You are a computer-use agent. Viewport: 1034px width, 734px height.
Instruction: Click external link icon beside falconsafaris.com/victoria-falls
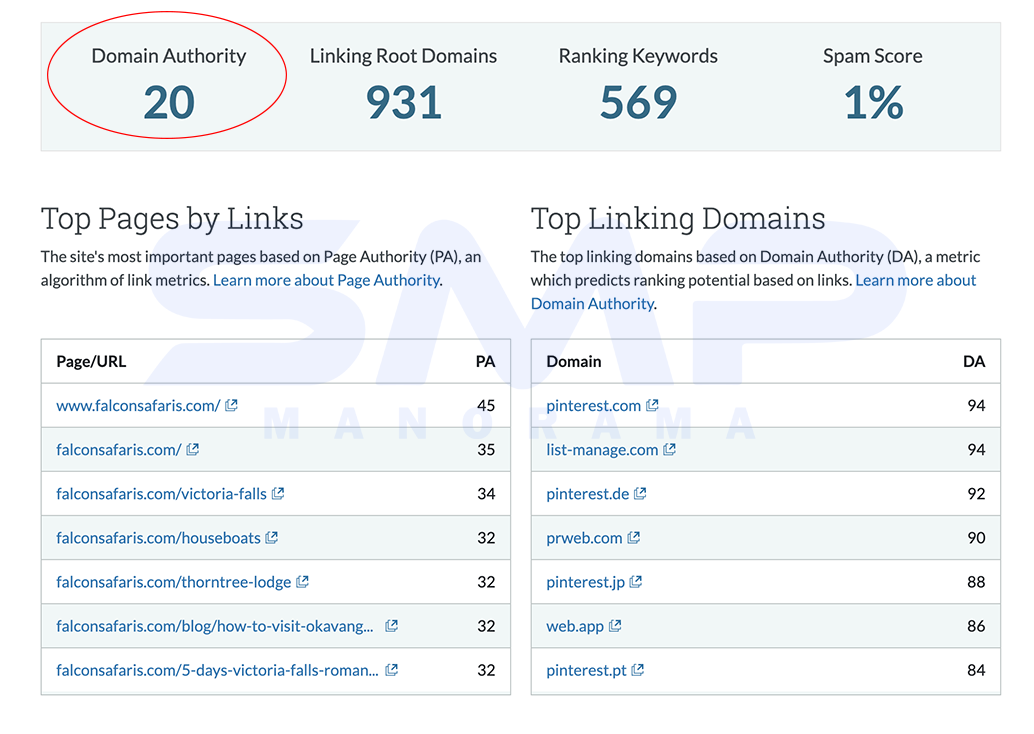tap(278, 493)
